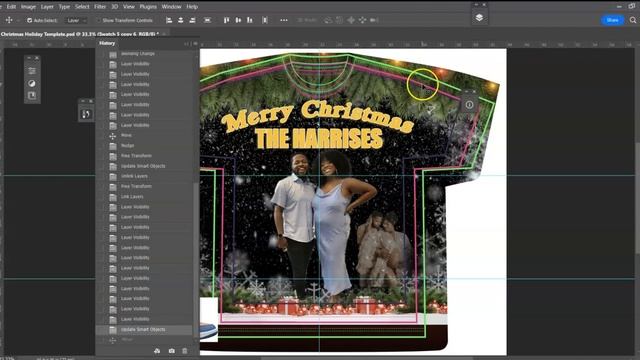Image resolution: width=640 pixels, height=360 pixels.
Task: Open the collapsed Layers panel icon
Action: pyautogui.click(x=479, y=18)
